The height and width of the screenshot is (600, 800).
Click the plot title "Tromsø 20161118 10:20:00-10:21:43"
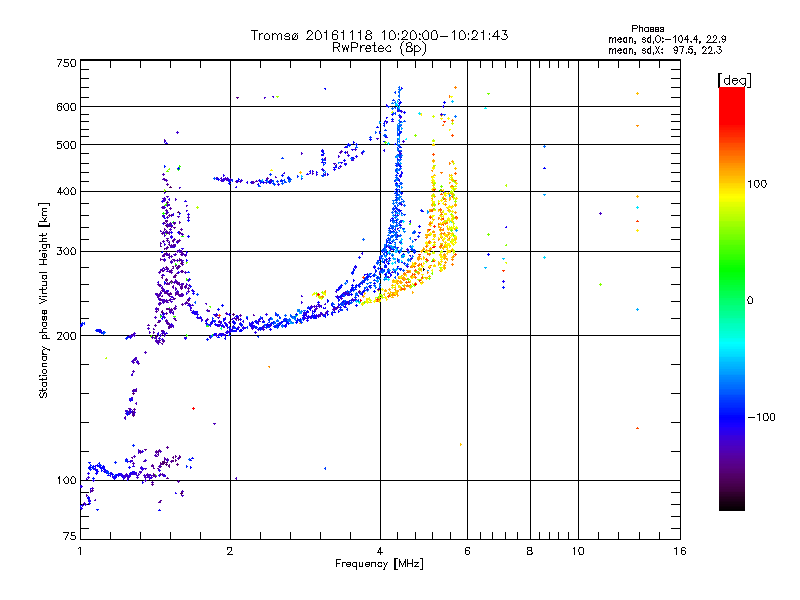click(x=379, y=35)
